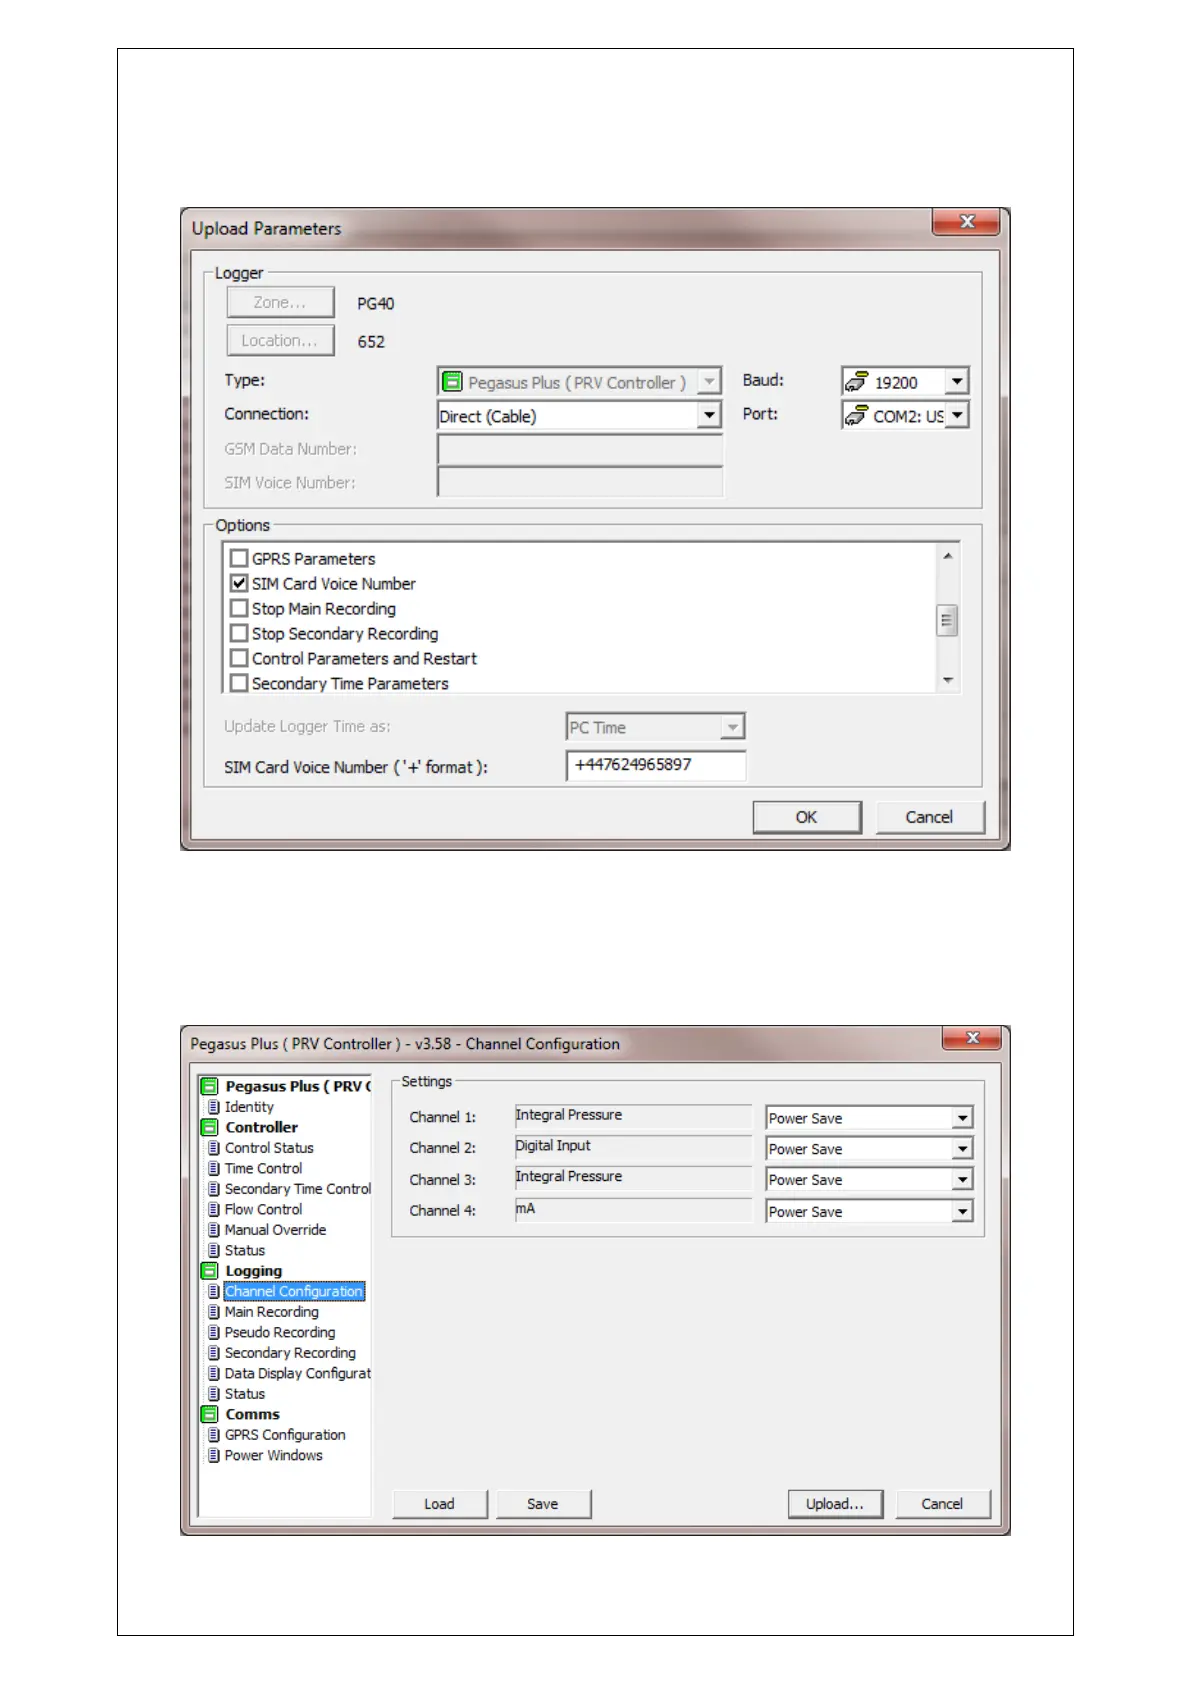
Task: Click Cancel in Upload Parameters dialog
Action: click(929, 817)
